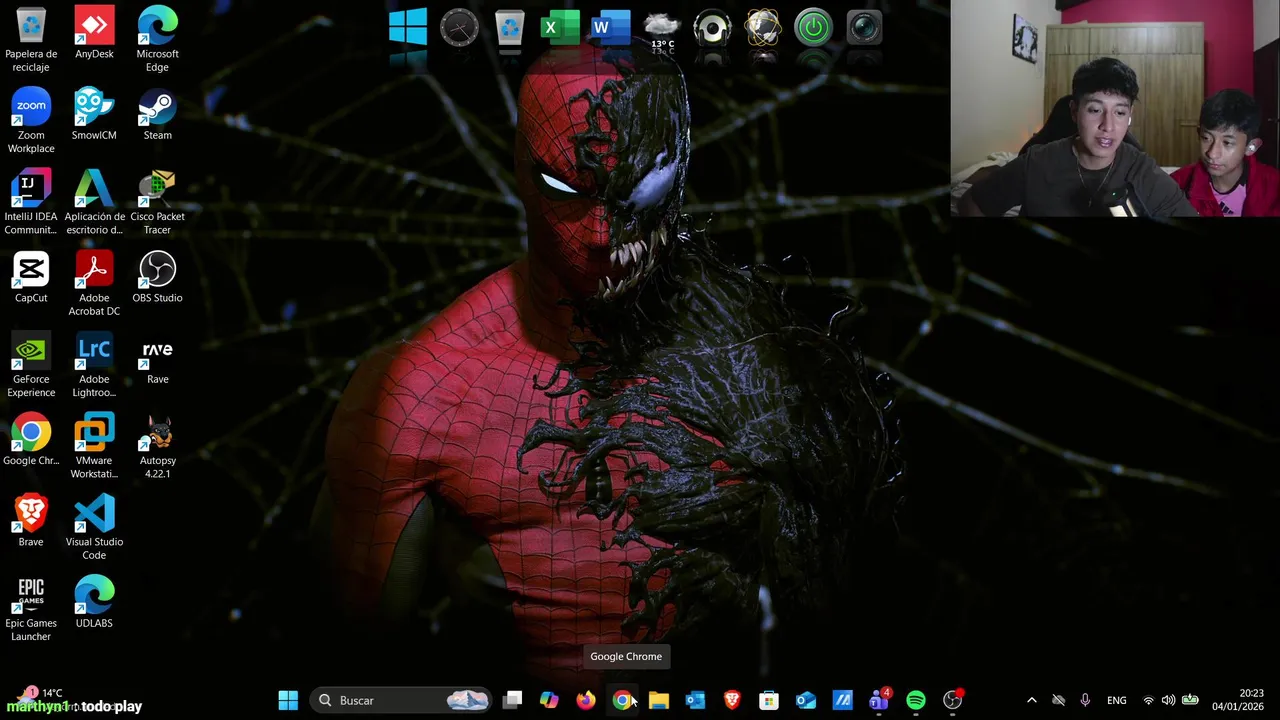Launch Brave from the taskbar
Image resolution: width=1280 pixels, height=720 pixels.
point(732,700)
